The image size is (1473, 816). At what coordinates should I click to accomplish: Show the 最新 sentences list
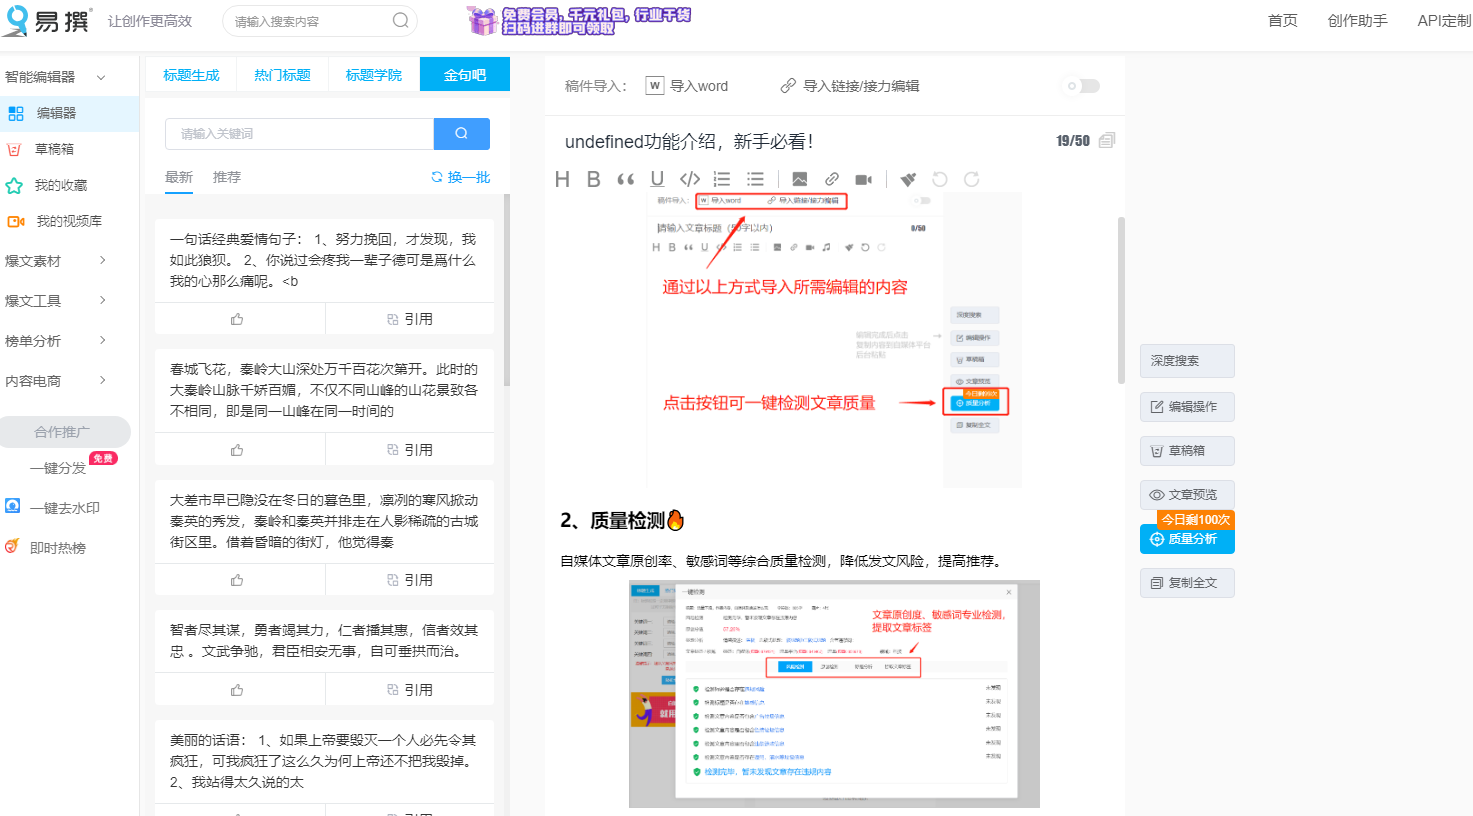pos(179,177)
